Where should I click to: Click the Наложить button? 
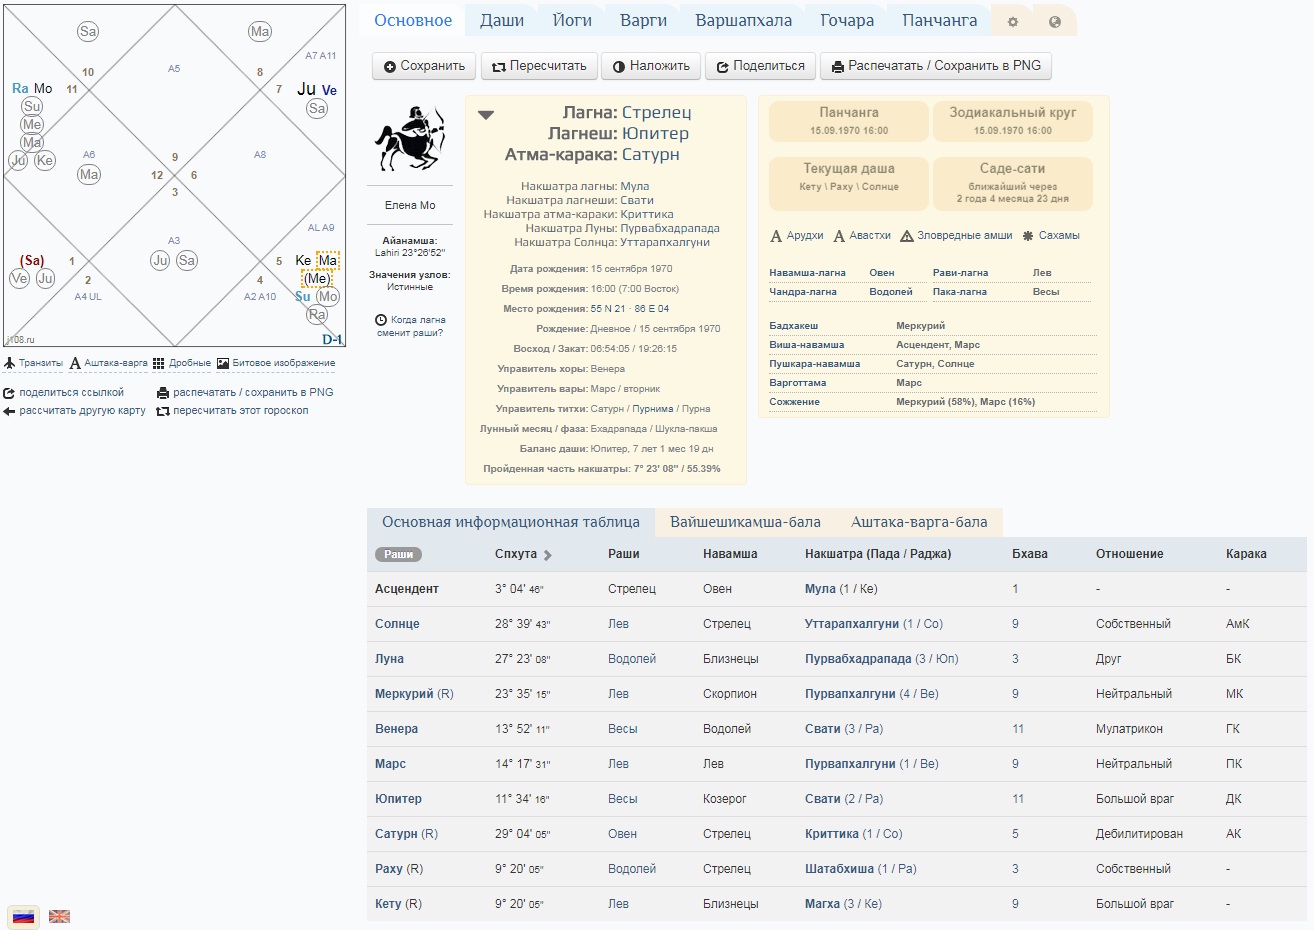[651, 66]
